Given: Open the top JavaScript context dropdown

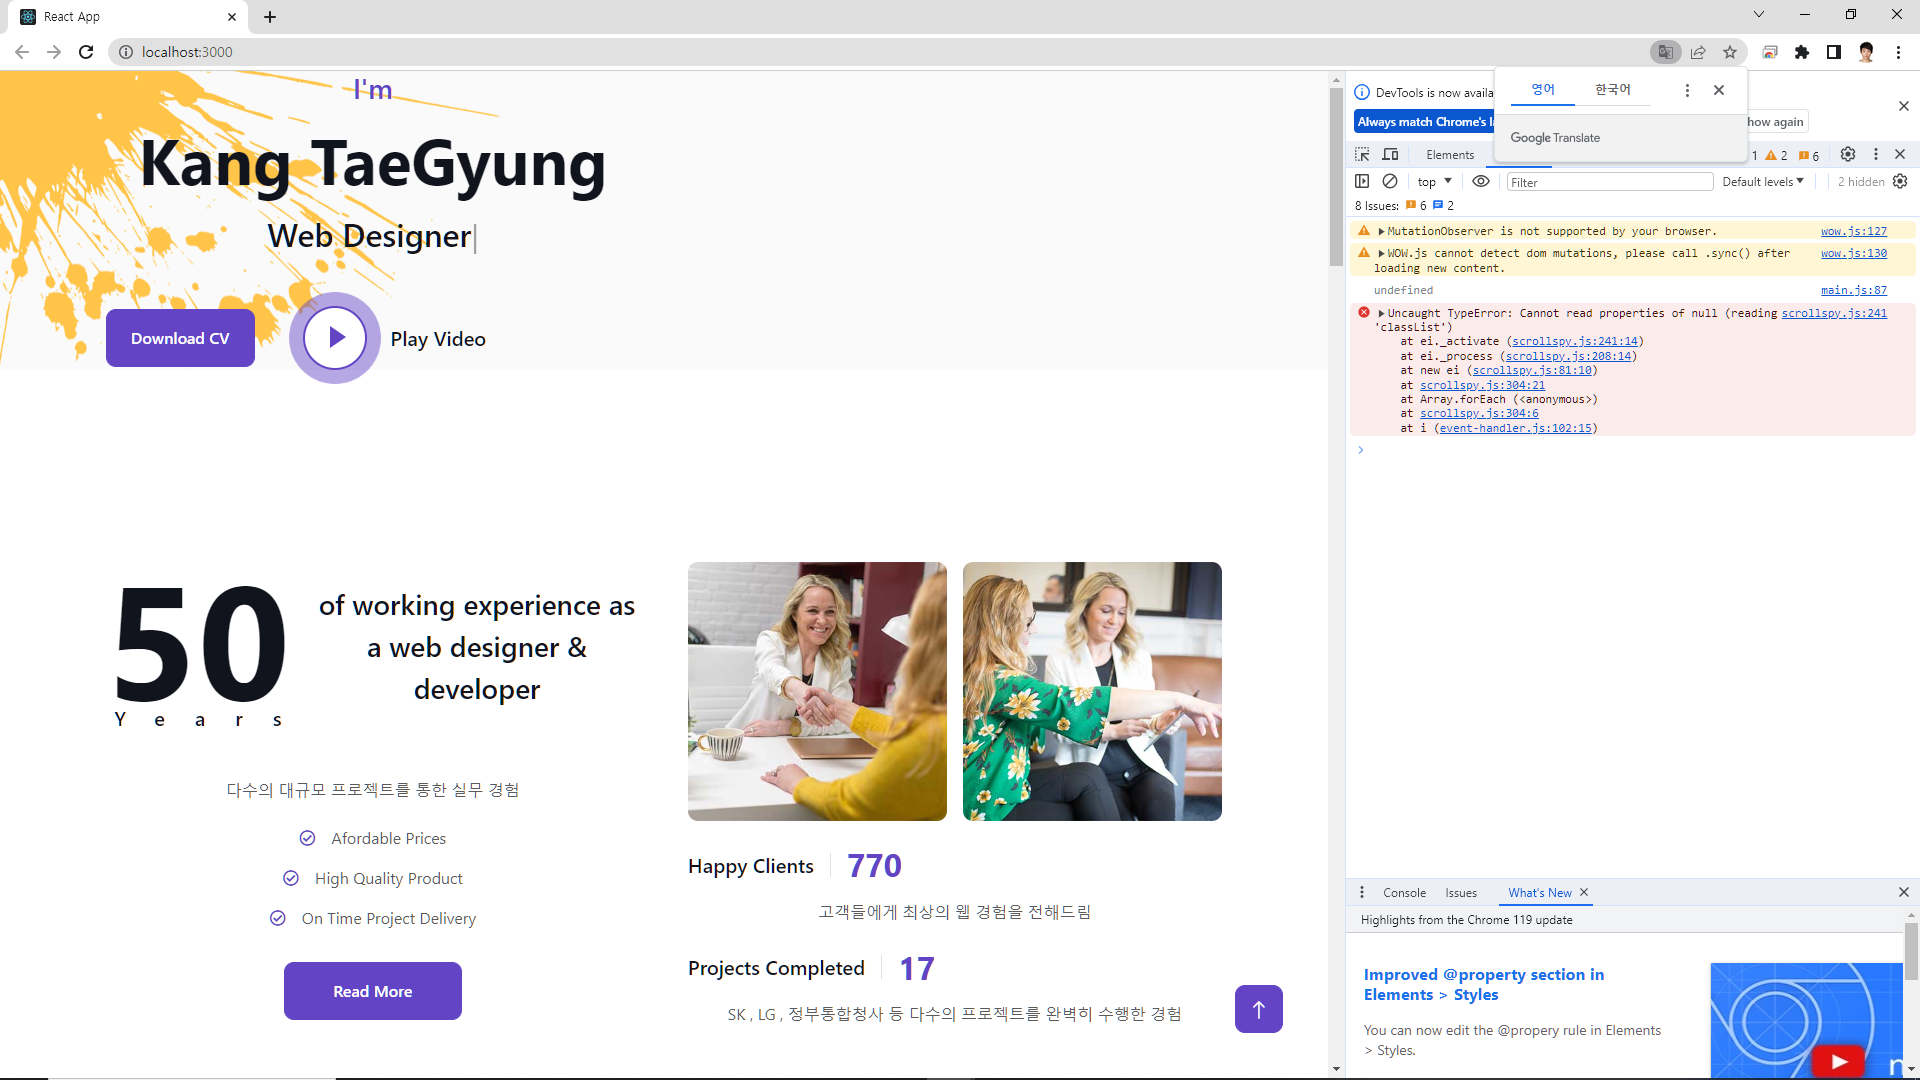Looking at the screenshot, I should pos(1434,181).
